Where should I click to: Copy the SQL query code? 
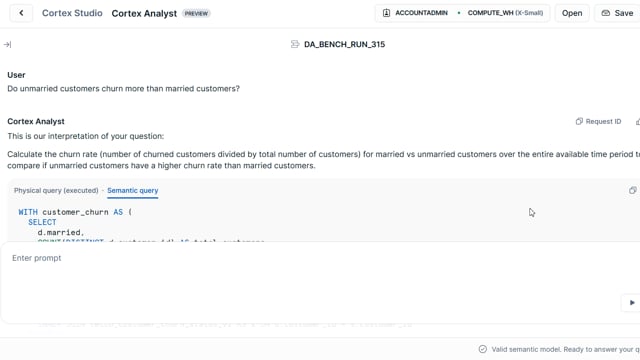[632, 190]
